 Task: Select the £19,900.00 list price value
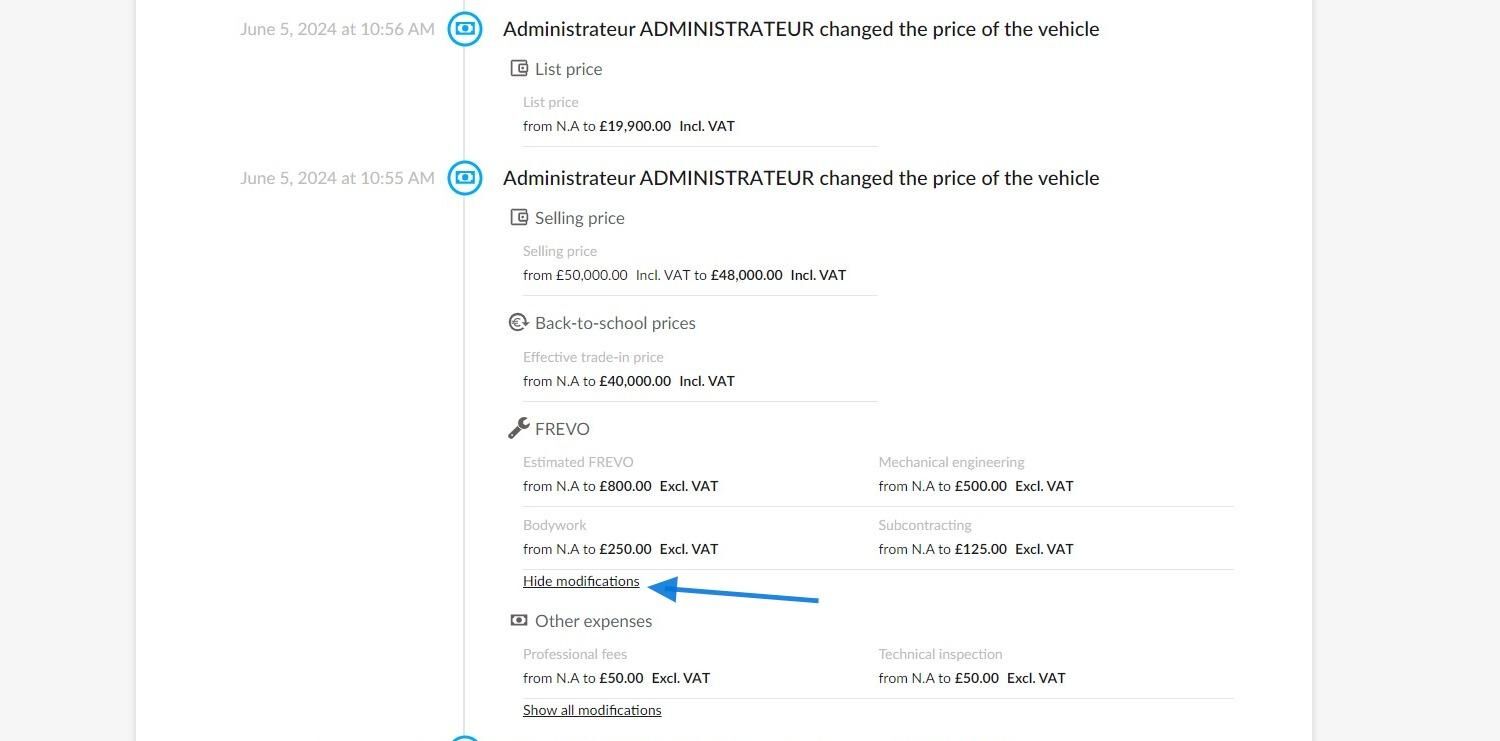(635, 126)
